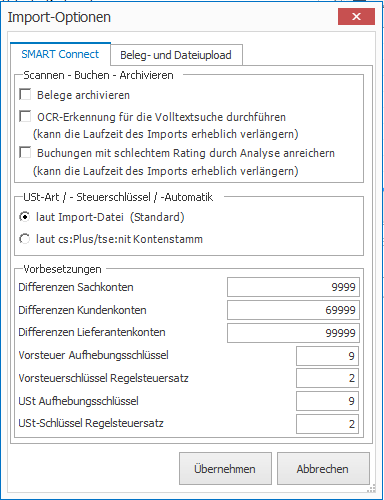The height and width of the screenshot is (500, 384).
Task: Click the USt-Schlüssel Regelsteuersatz value field
Action: coord(327,424)
